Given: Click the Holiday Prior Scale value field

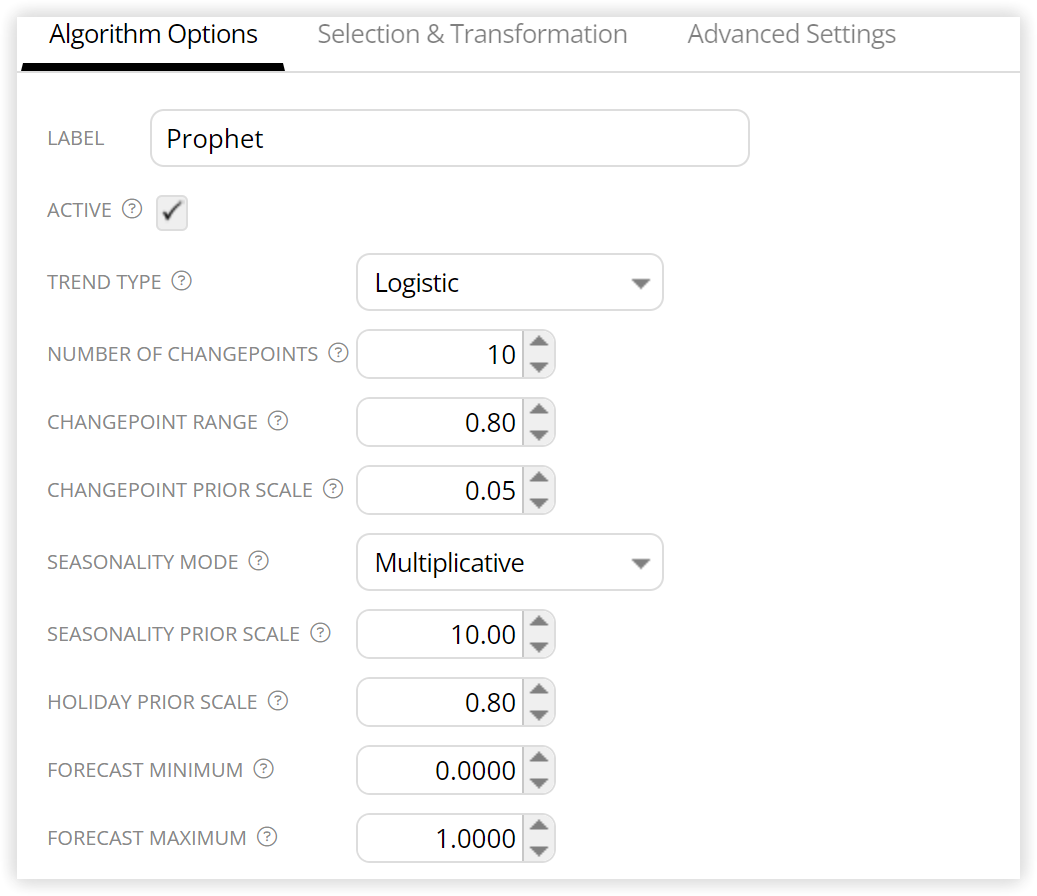Looking at the screenshot, I should point(440,702).
